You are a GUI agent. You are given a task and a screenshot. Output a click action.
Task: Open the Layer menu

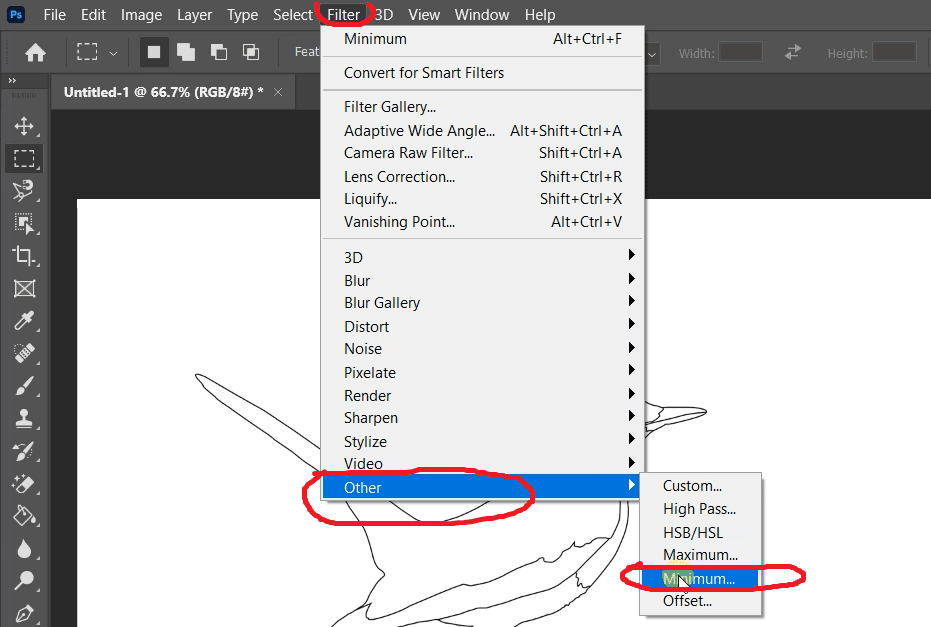click(x=194, y=15)
